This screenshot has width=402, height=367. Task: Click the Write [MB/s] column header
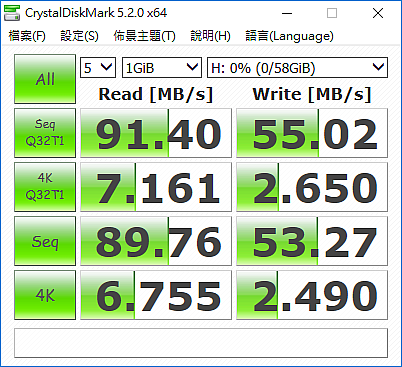[312, 94]
